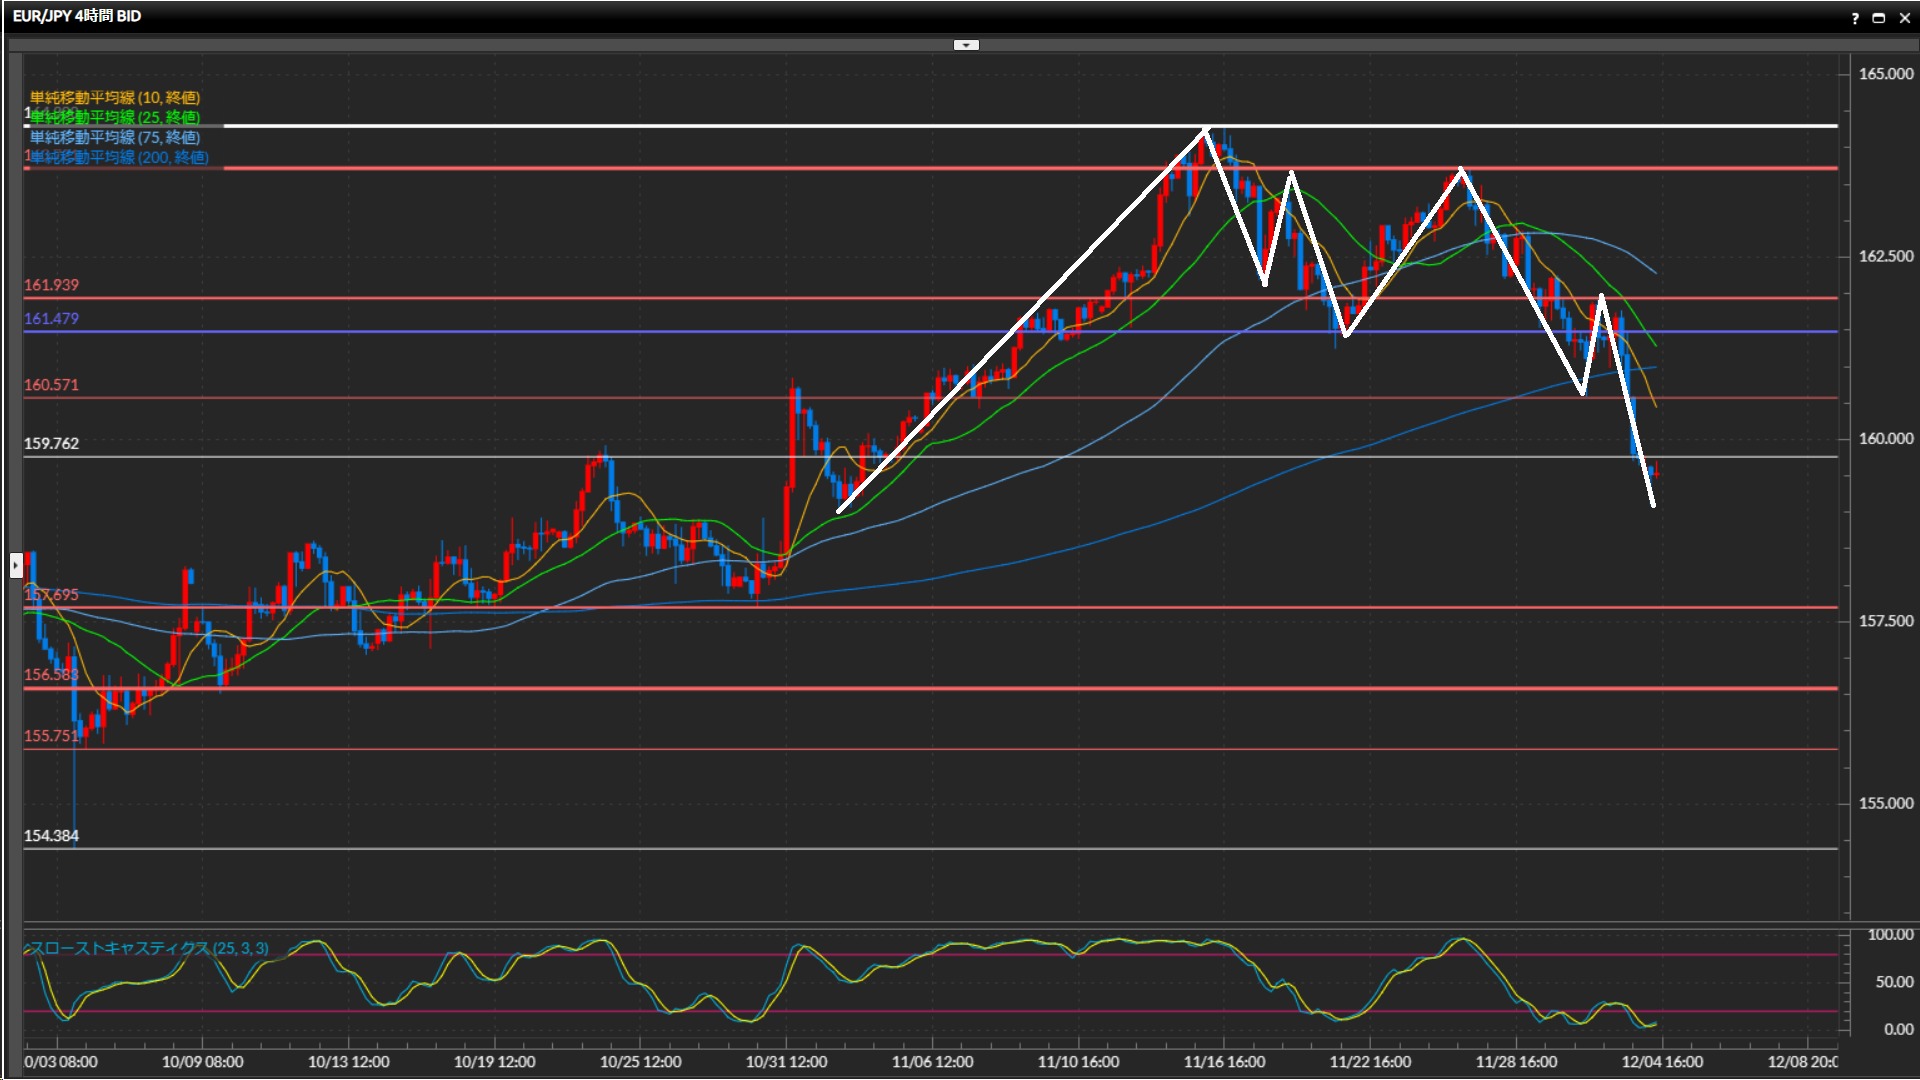1920x1080 pixels.
Task: Maximize the EUR/JPY chart window
Action: tap(1879, 17)
